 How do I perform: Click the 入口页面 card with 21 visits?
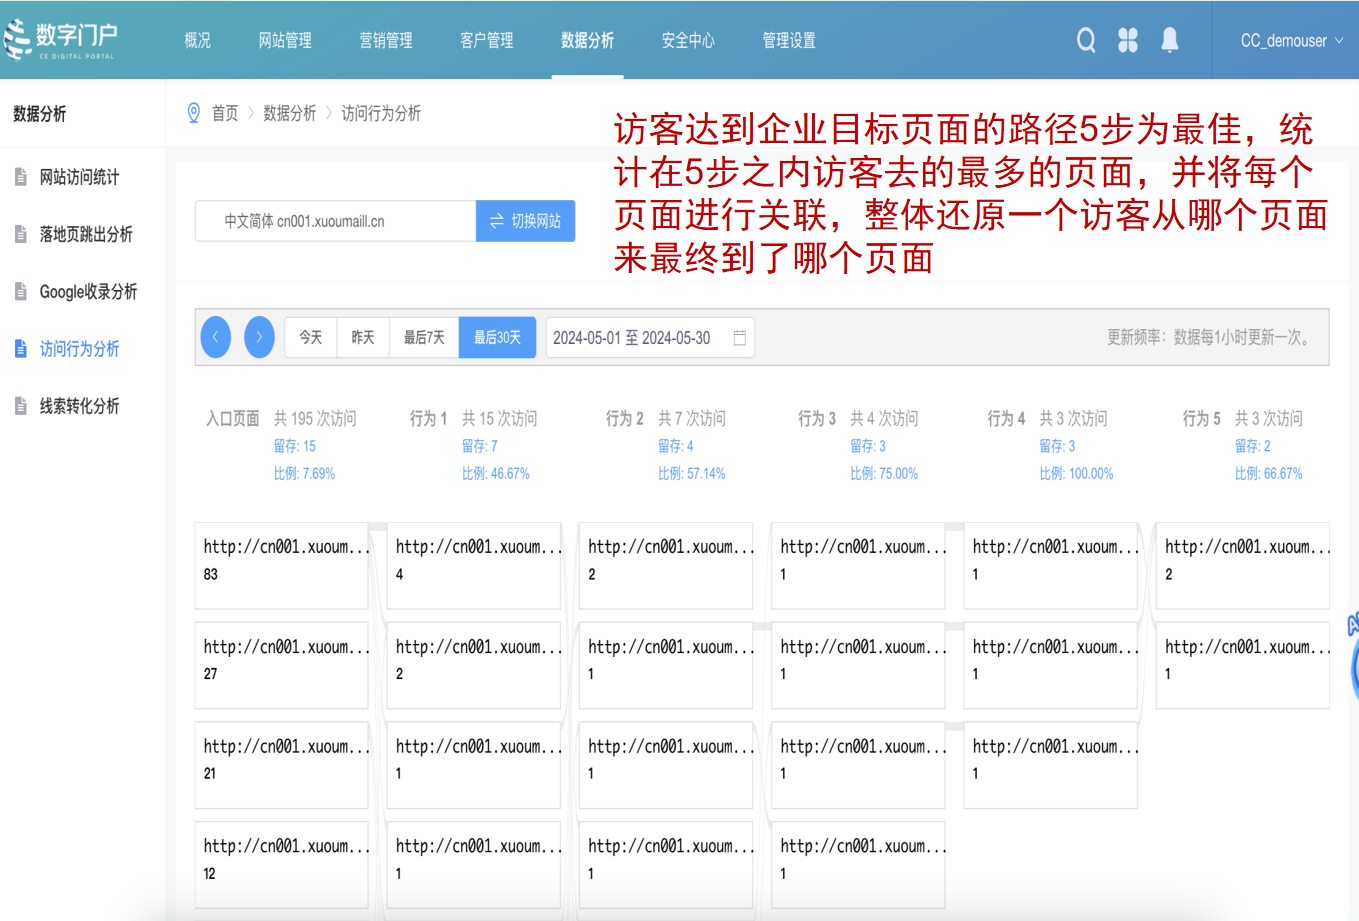click(x=282, y=765)
